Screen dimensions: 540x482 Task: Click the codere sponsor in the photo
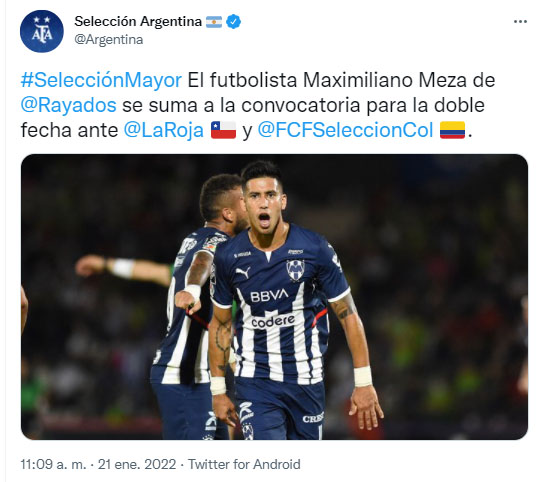click(x=273, y=321)
